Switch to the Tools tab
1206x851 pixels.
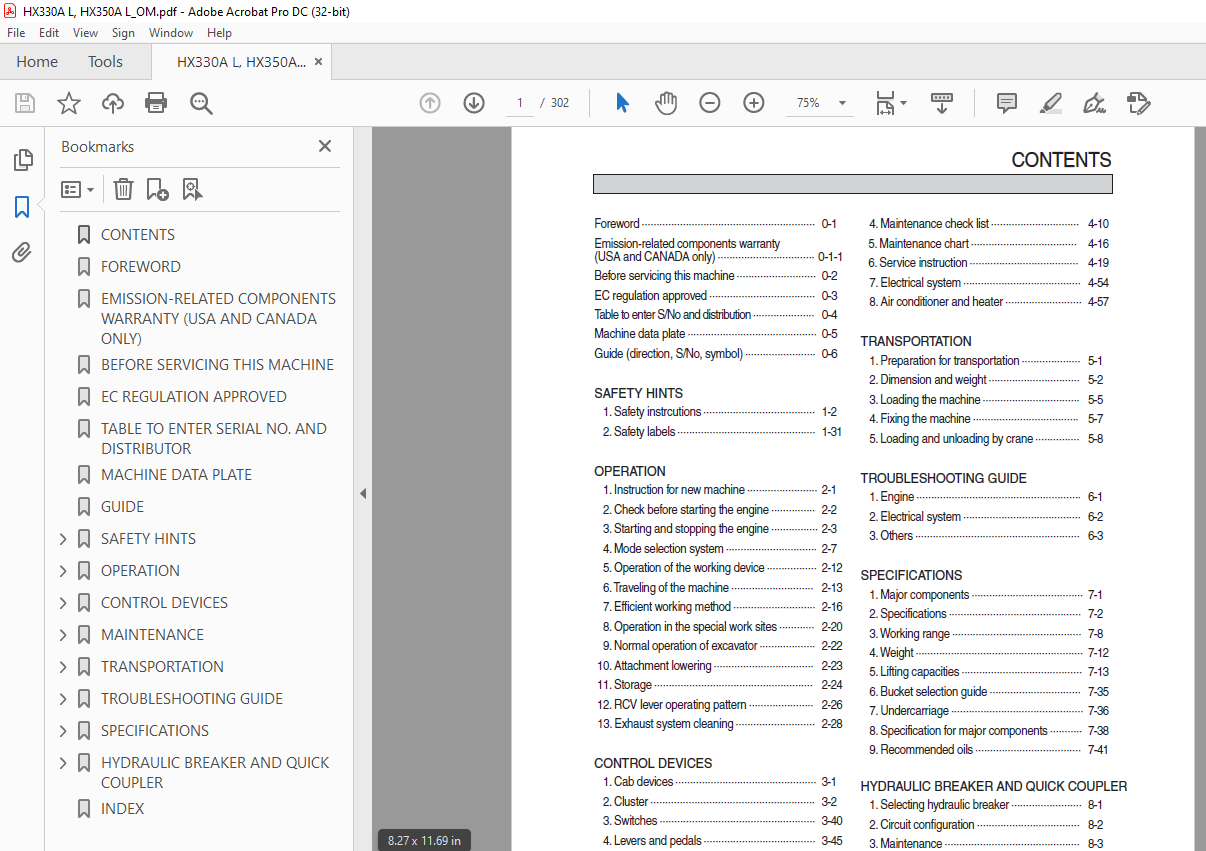click(x=105, y=61)
